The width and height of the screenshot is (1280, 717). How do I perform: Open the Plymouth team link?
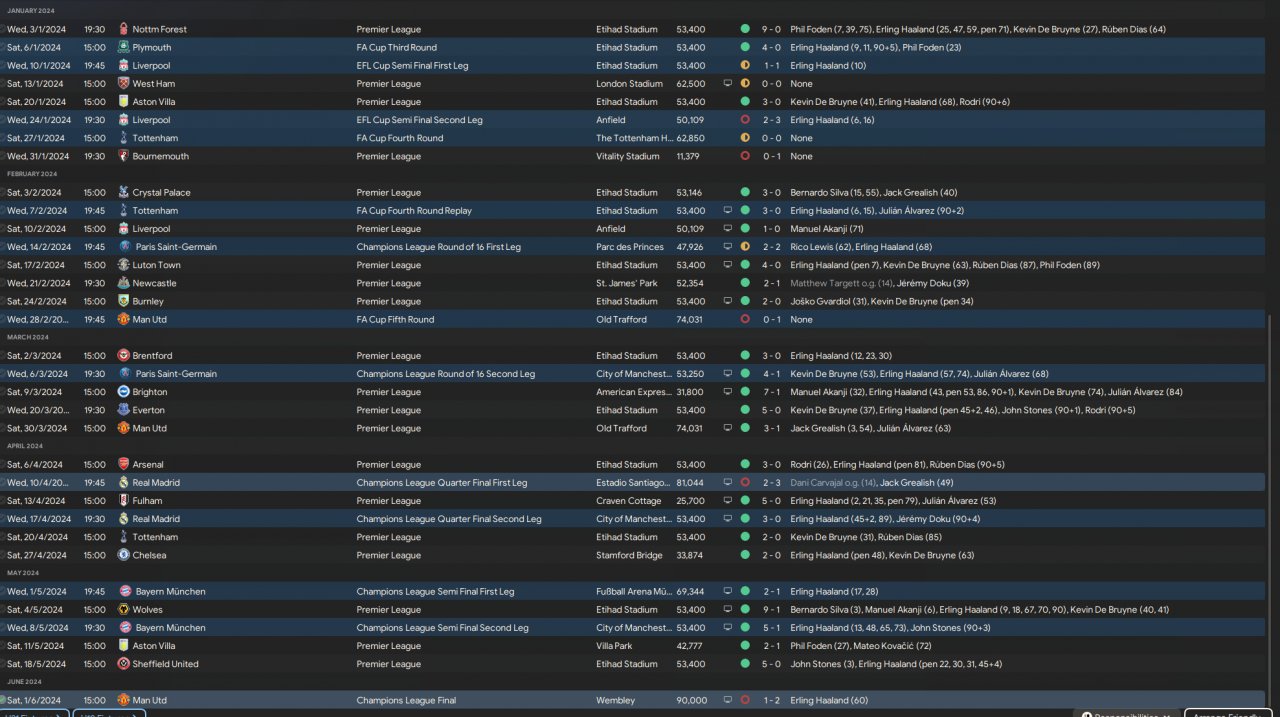(x=152, y=47)
